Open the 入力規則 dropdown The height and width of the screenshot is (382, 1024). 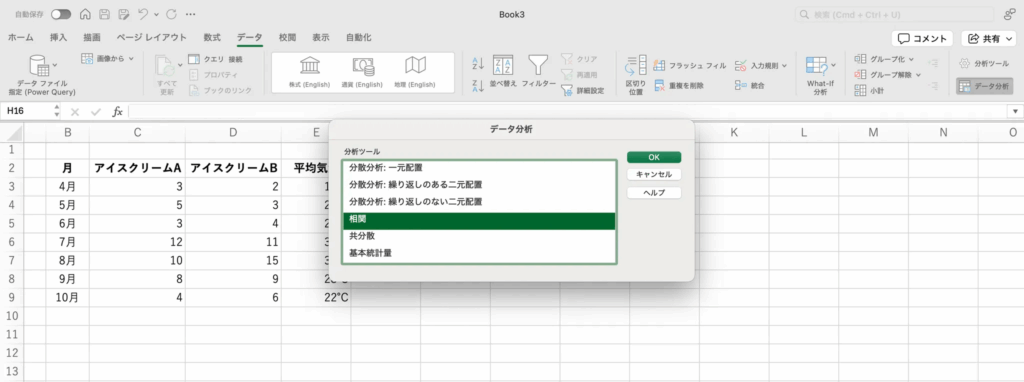click(x=761, y=66)
